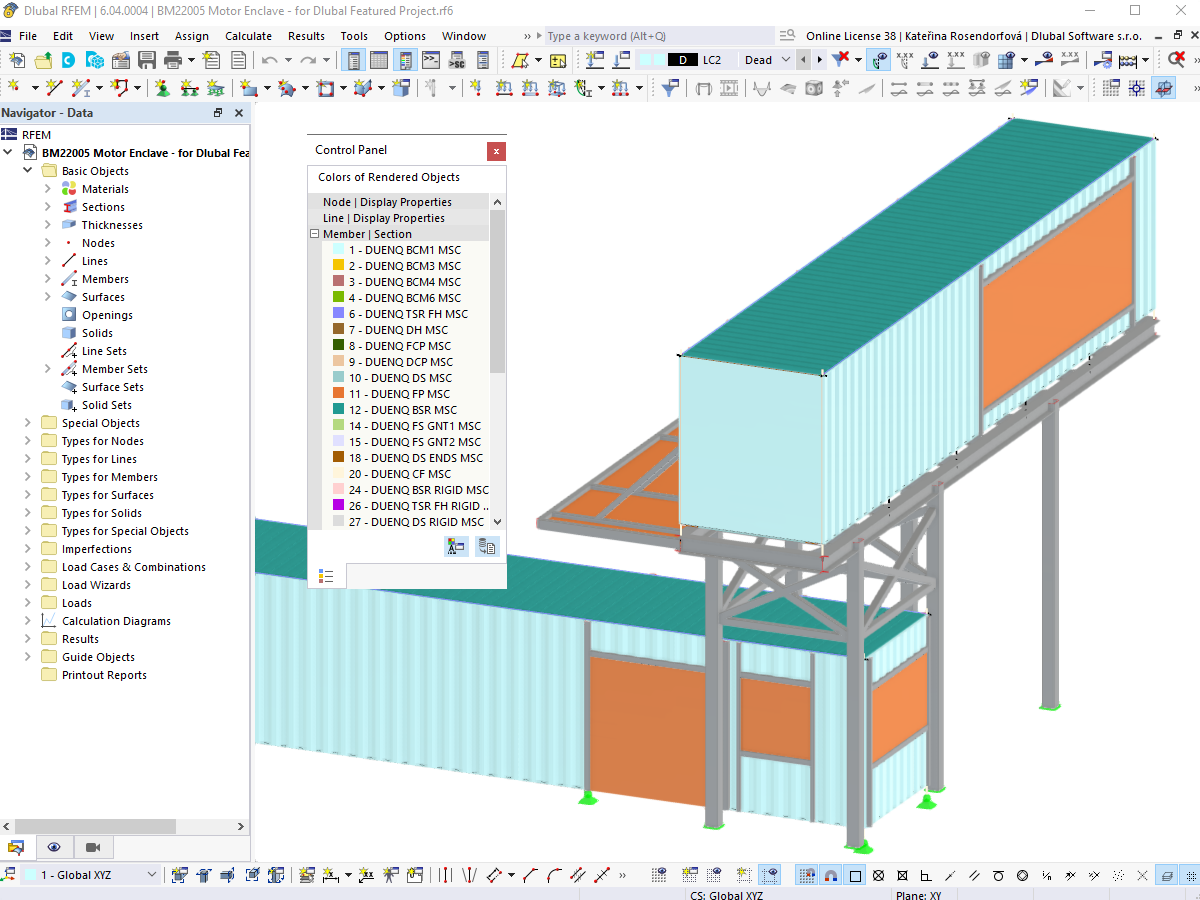Open the New Model icon on toolbar

17,60
